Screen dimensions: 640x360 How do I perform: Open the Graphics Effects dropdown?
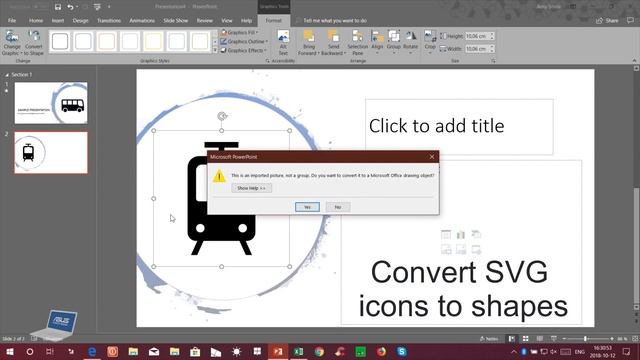tap(244, 50)
